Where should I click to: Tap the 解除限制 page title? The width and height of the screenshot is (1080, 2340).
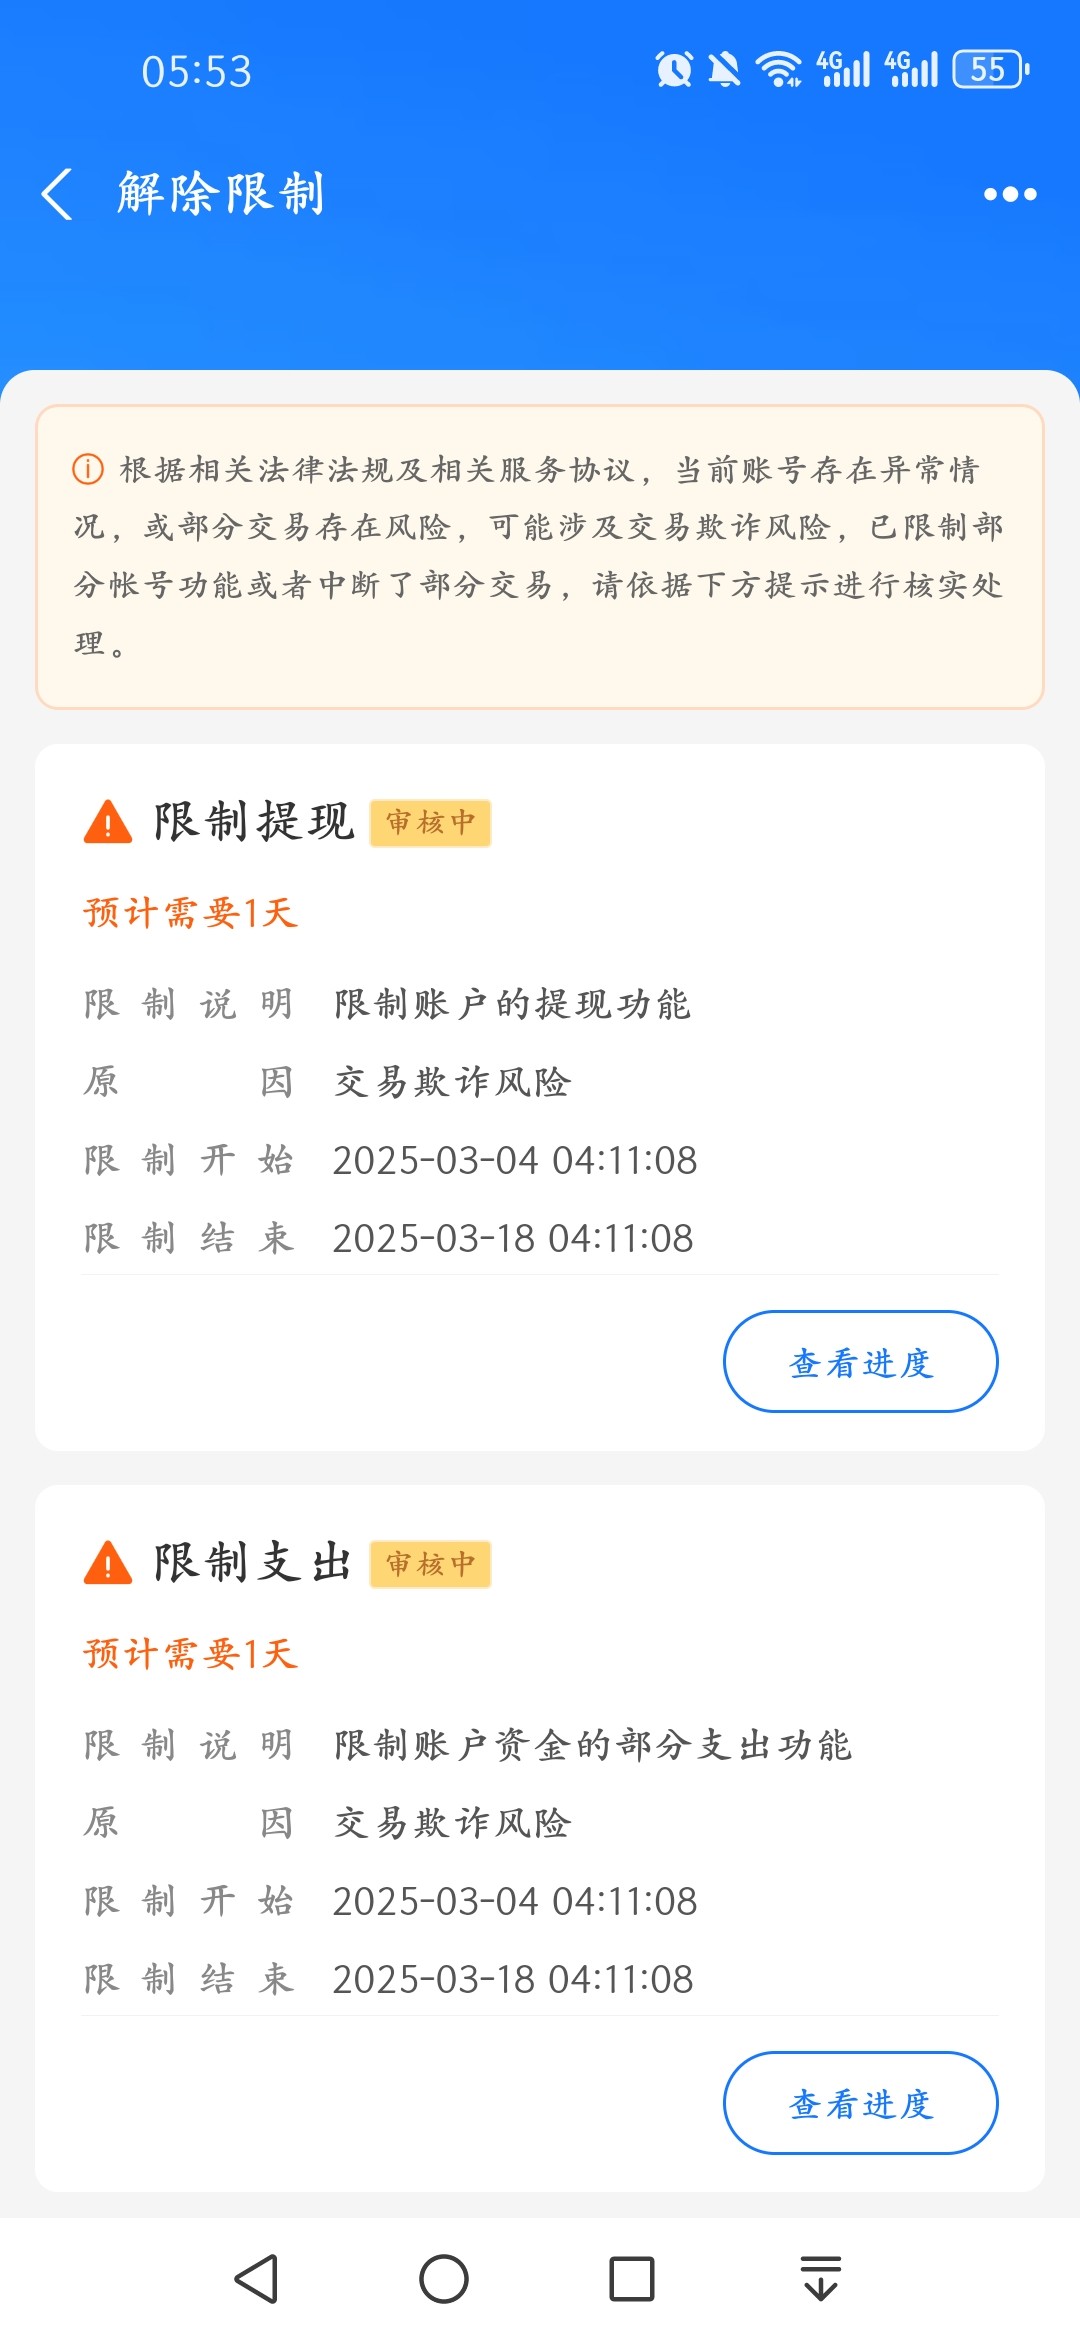(x=221, y=193)
